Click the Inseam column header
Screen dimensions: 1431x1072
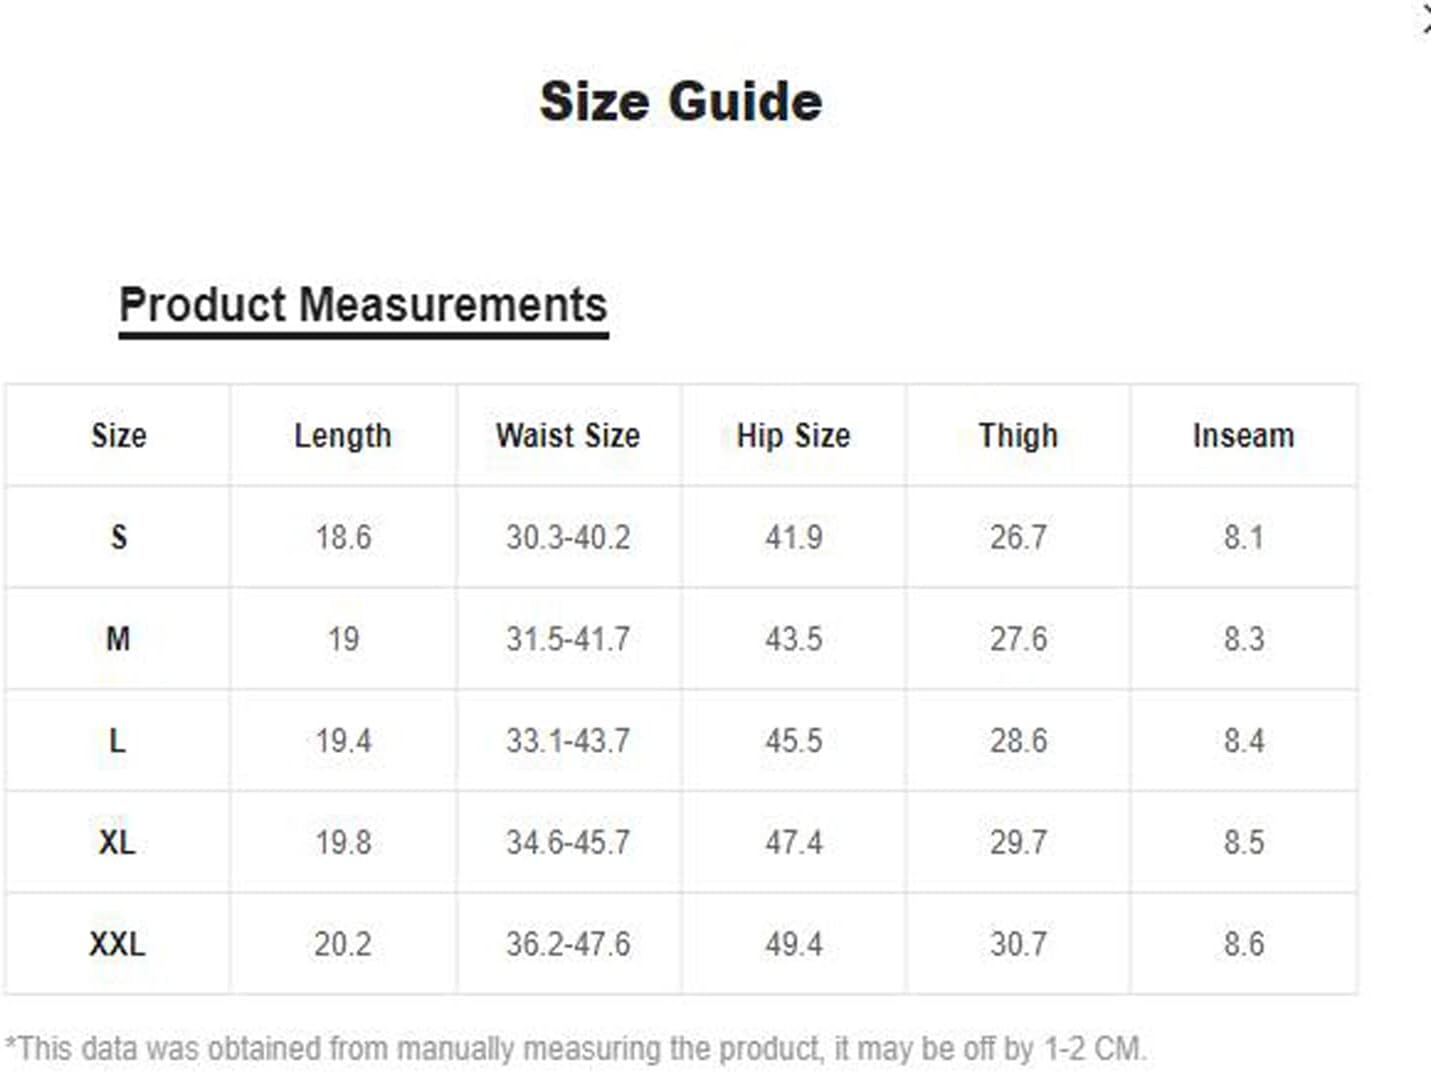coord(1243,436)
